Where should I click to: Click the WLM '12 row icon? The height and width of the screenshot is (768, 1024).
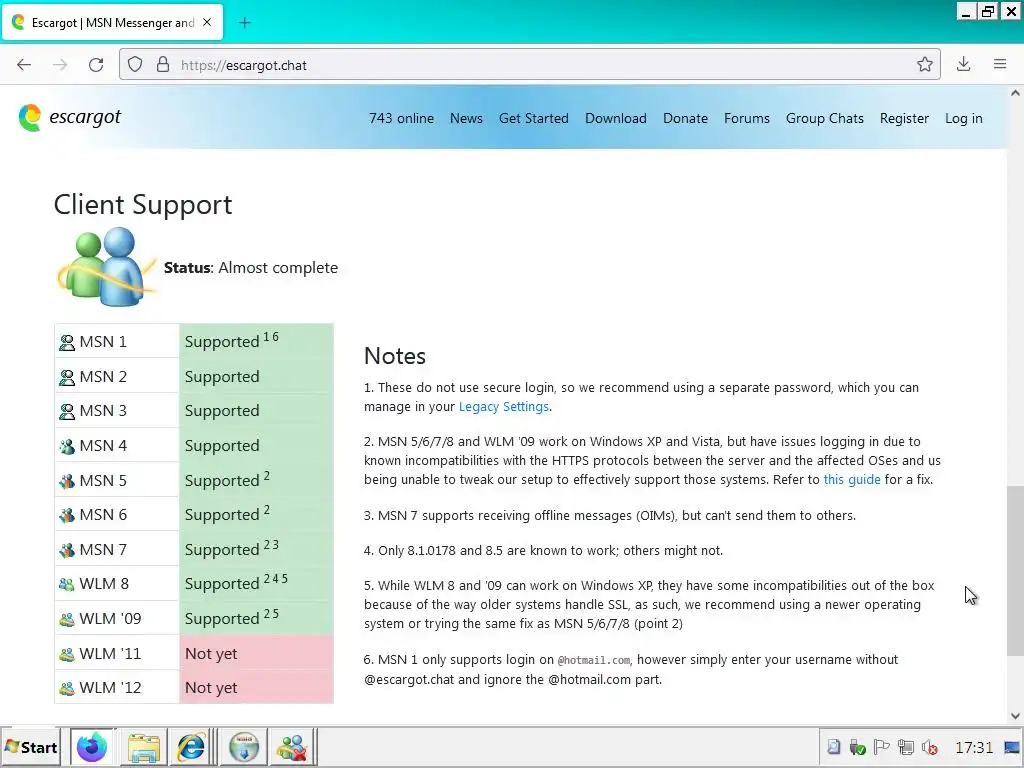[67, 688]
